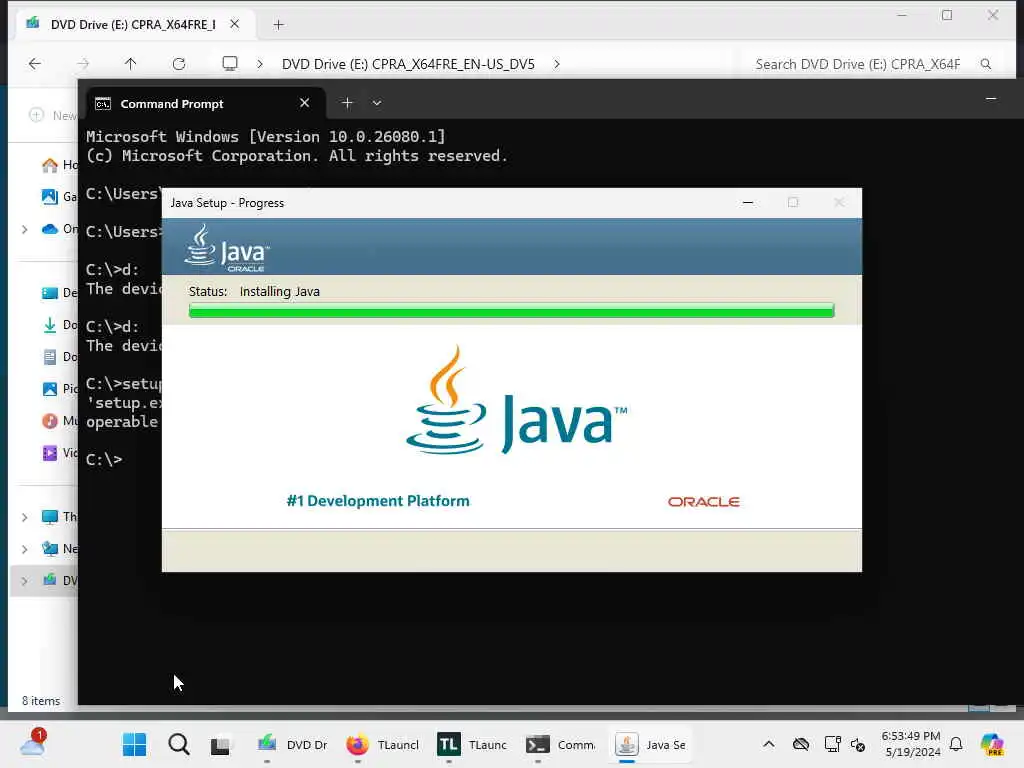Screen dimensions: 1024x768
Task: Click the Search DVD Drive input field
Action: tap(857, 64)
